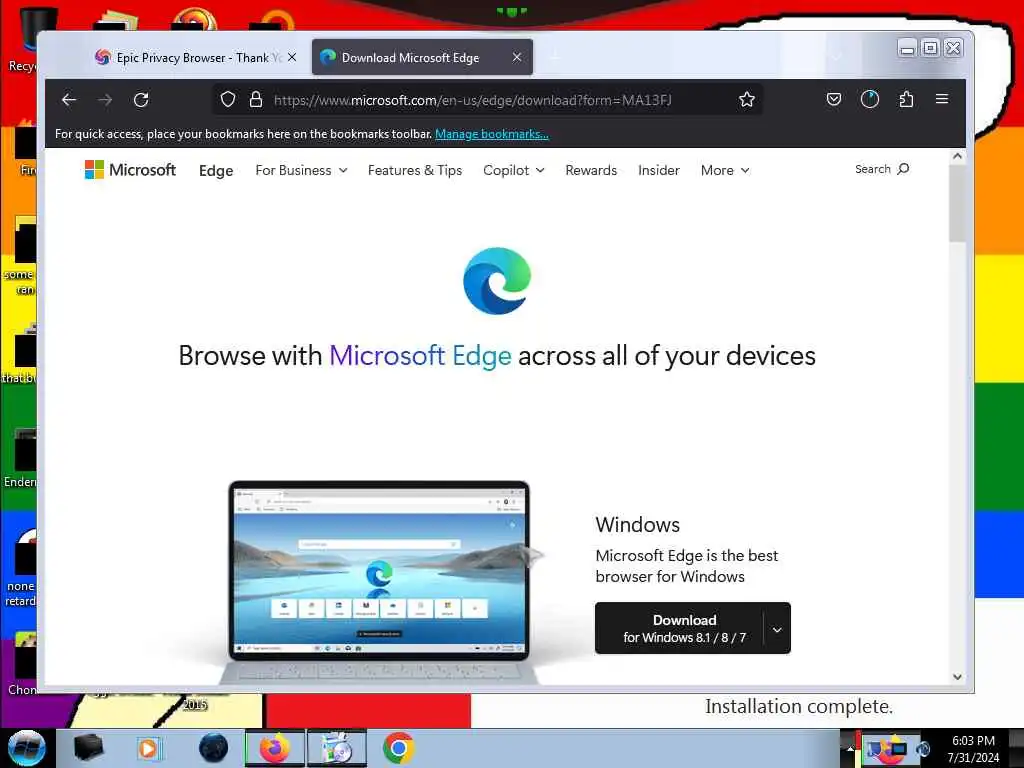
Task: Open the Windows Start orb
Action: pos(26,748)
